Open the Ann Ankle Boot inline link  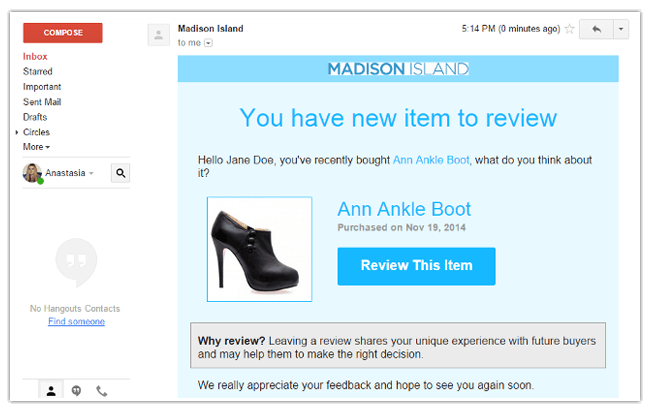(431, 160)
